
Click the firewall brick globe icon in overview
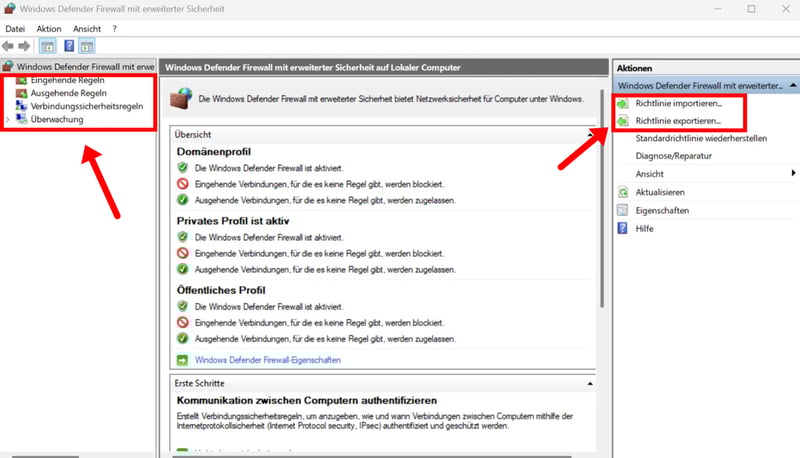(x=181, y=98)
